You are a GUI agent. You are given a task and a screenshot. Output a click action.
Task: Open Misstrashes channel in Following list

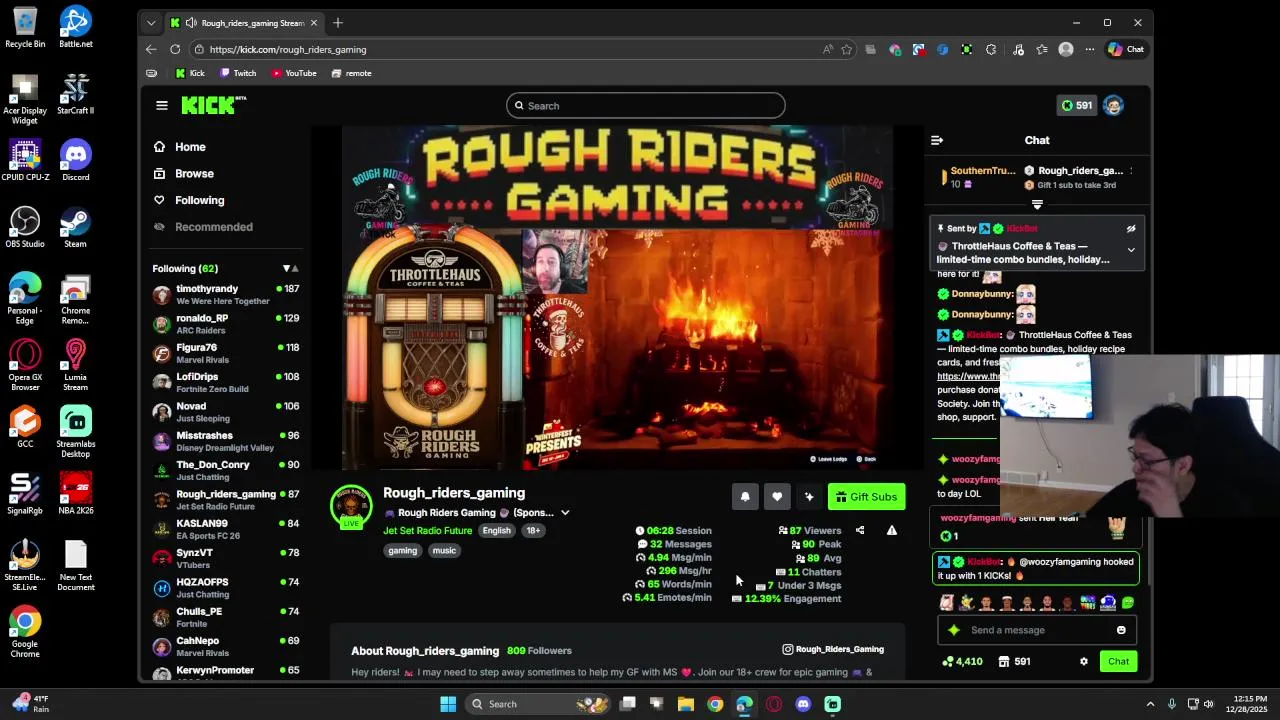(x=226, y=441)
